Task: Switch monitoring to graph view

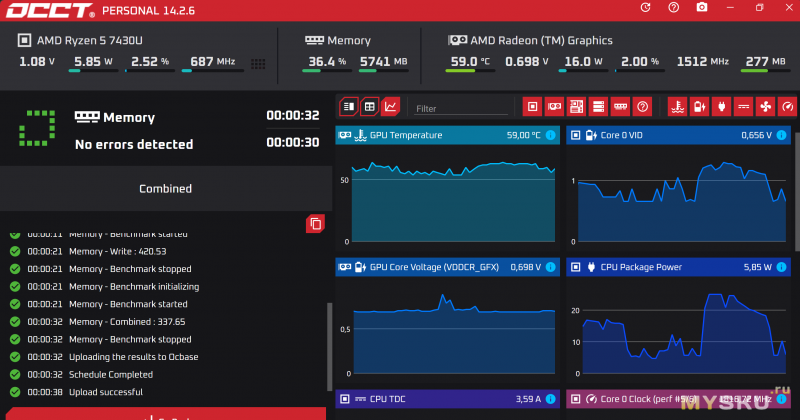Action: (x=390, y=106)
